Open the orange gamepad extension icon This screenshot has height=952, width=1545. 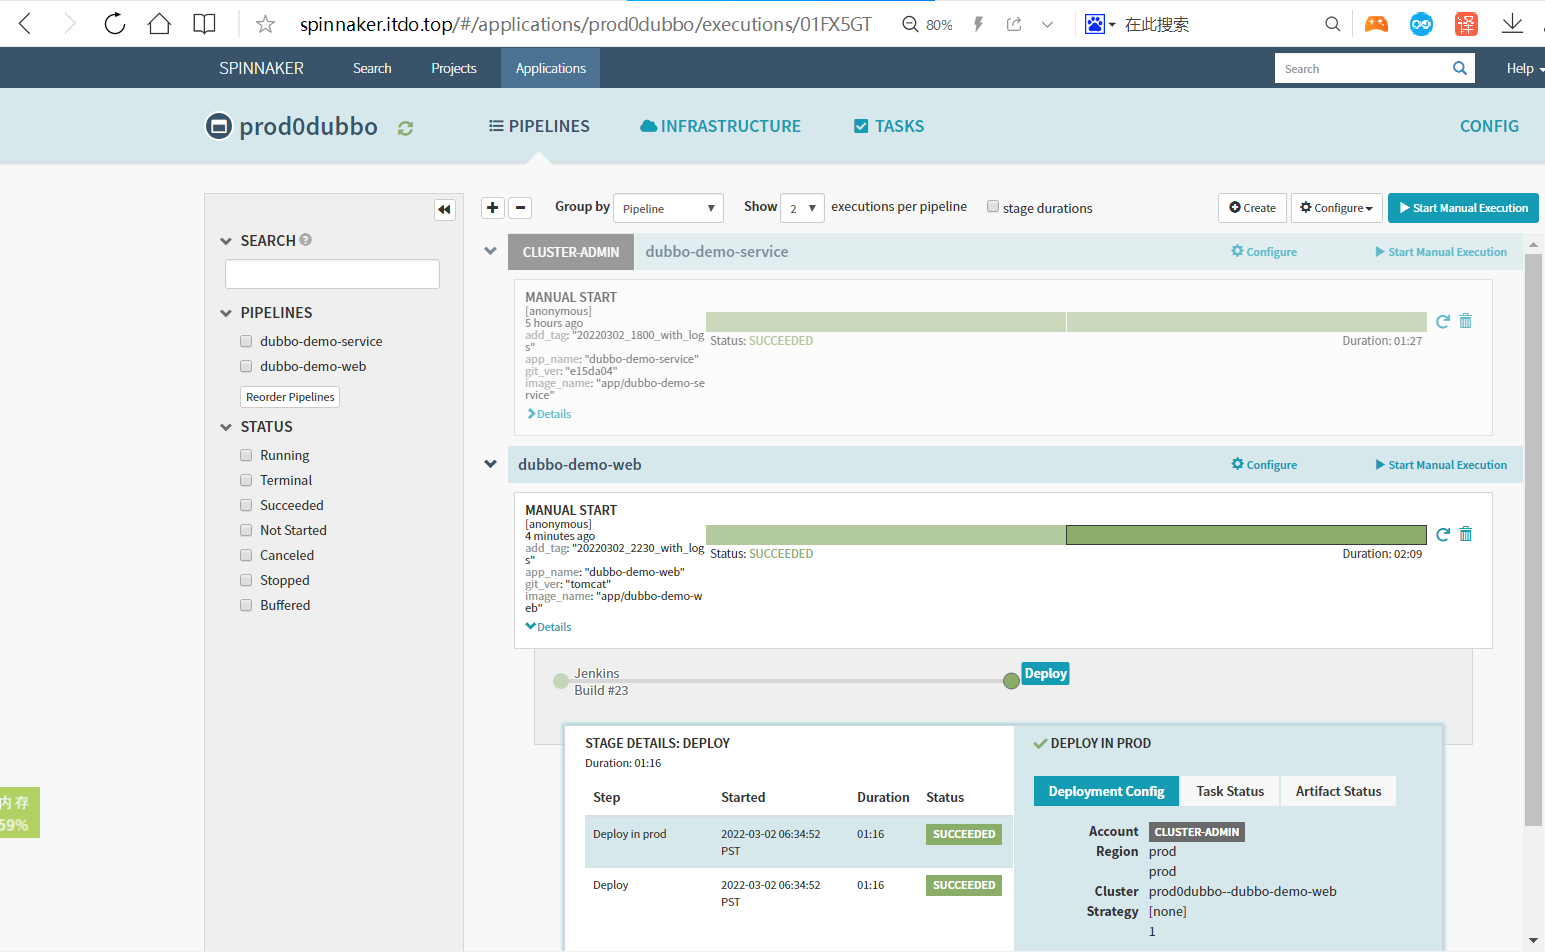[x=1377, y=24]
